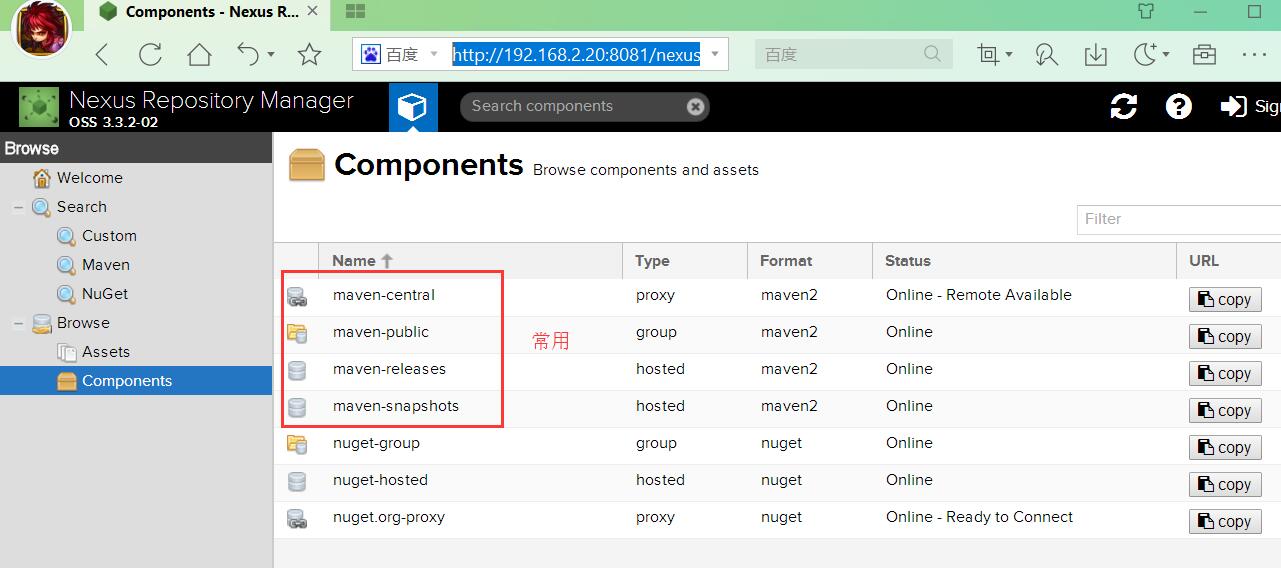
Task: Copy the maven-public URL
Action: pos(1225,336)
